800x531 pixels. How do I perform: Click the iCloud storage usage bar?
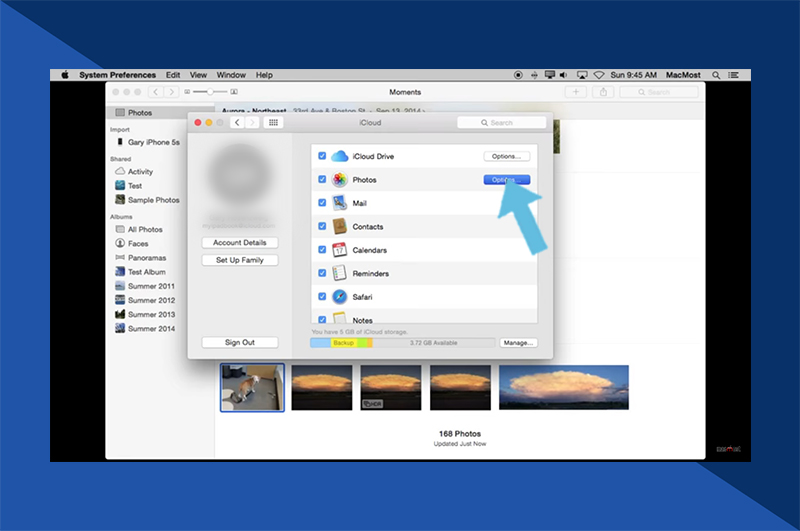pos(403,343)
